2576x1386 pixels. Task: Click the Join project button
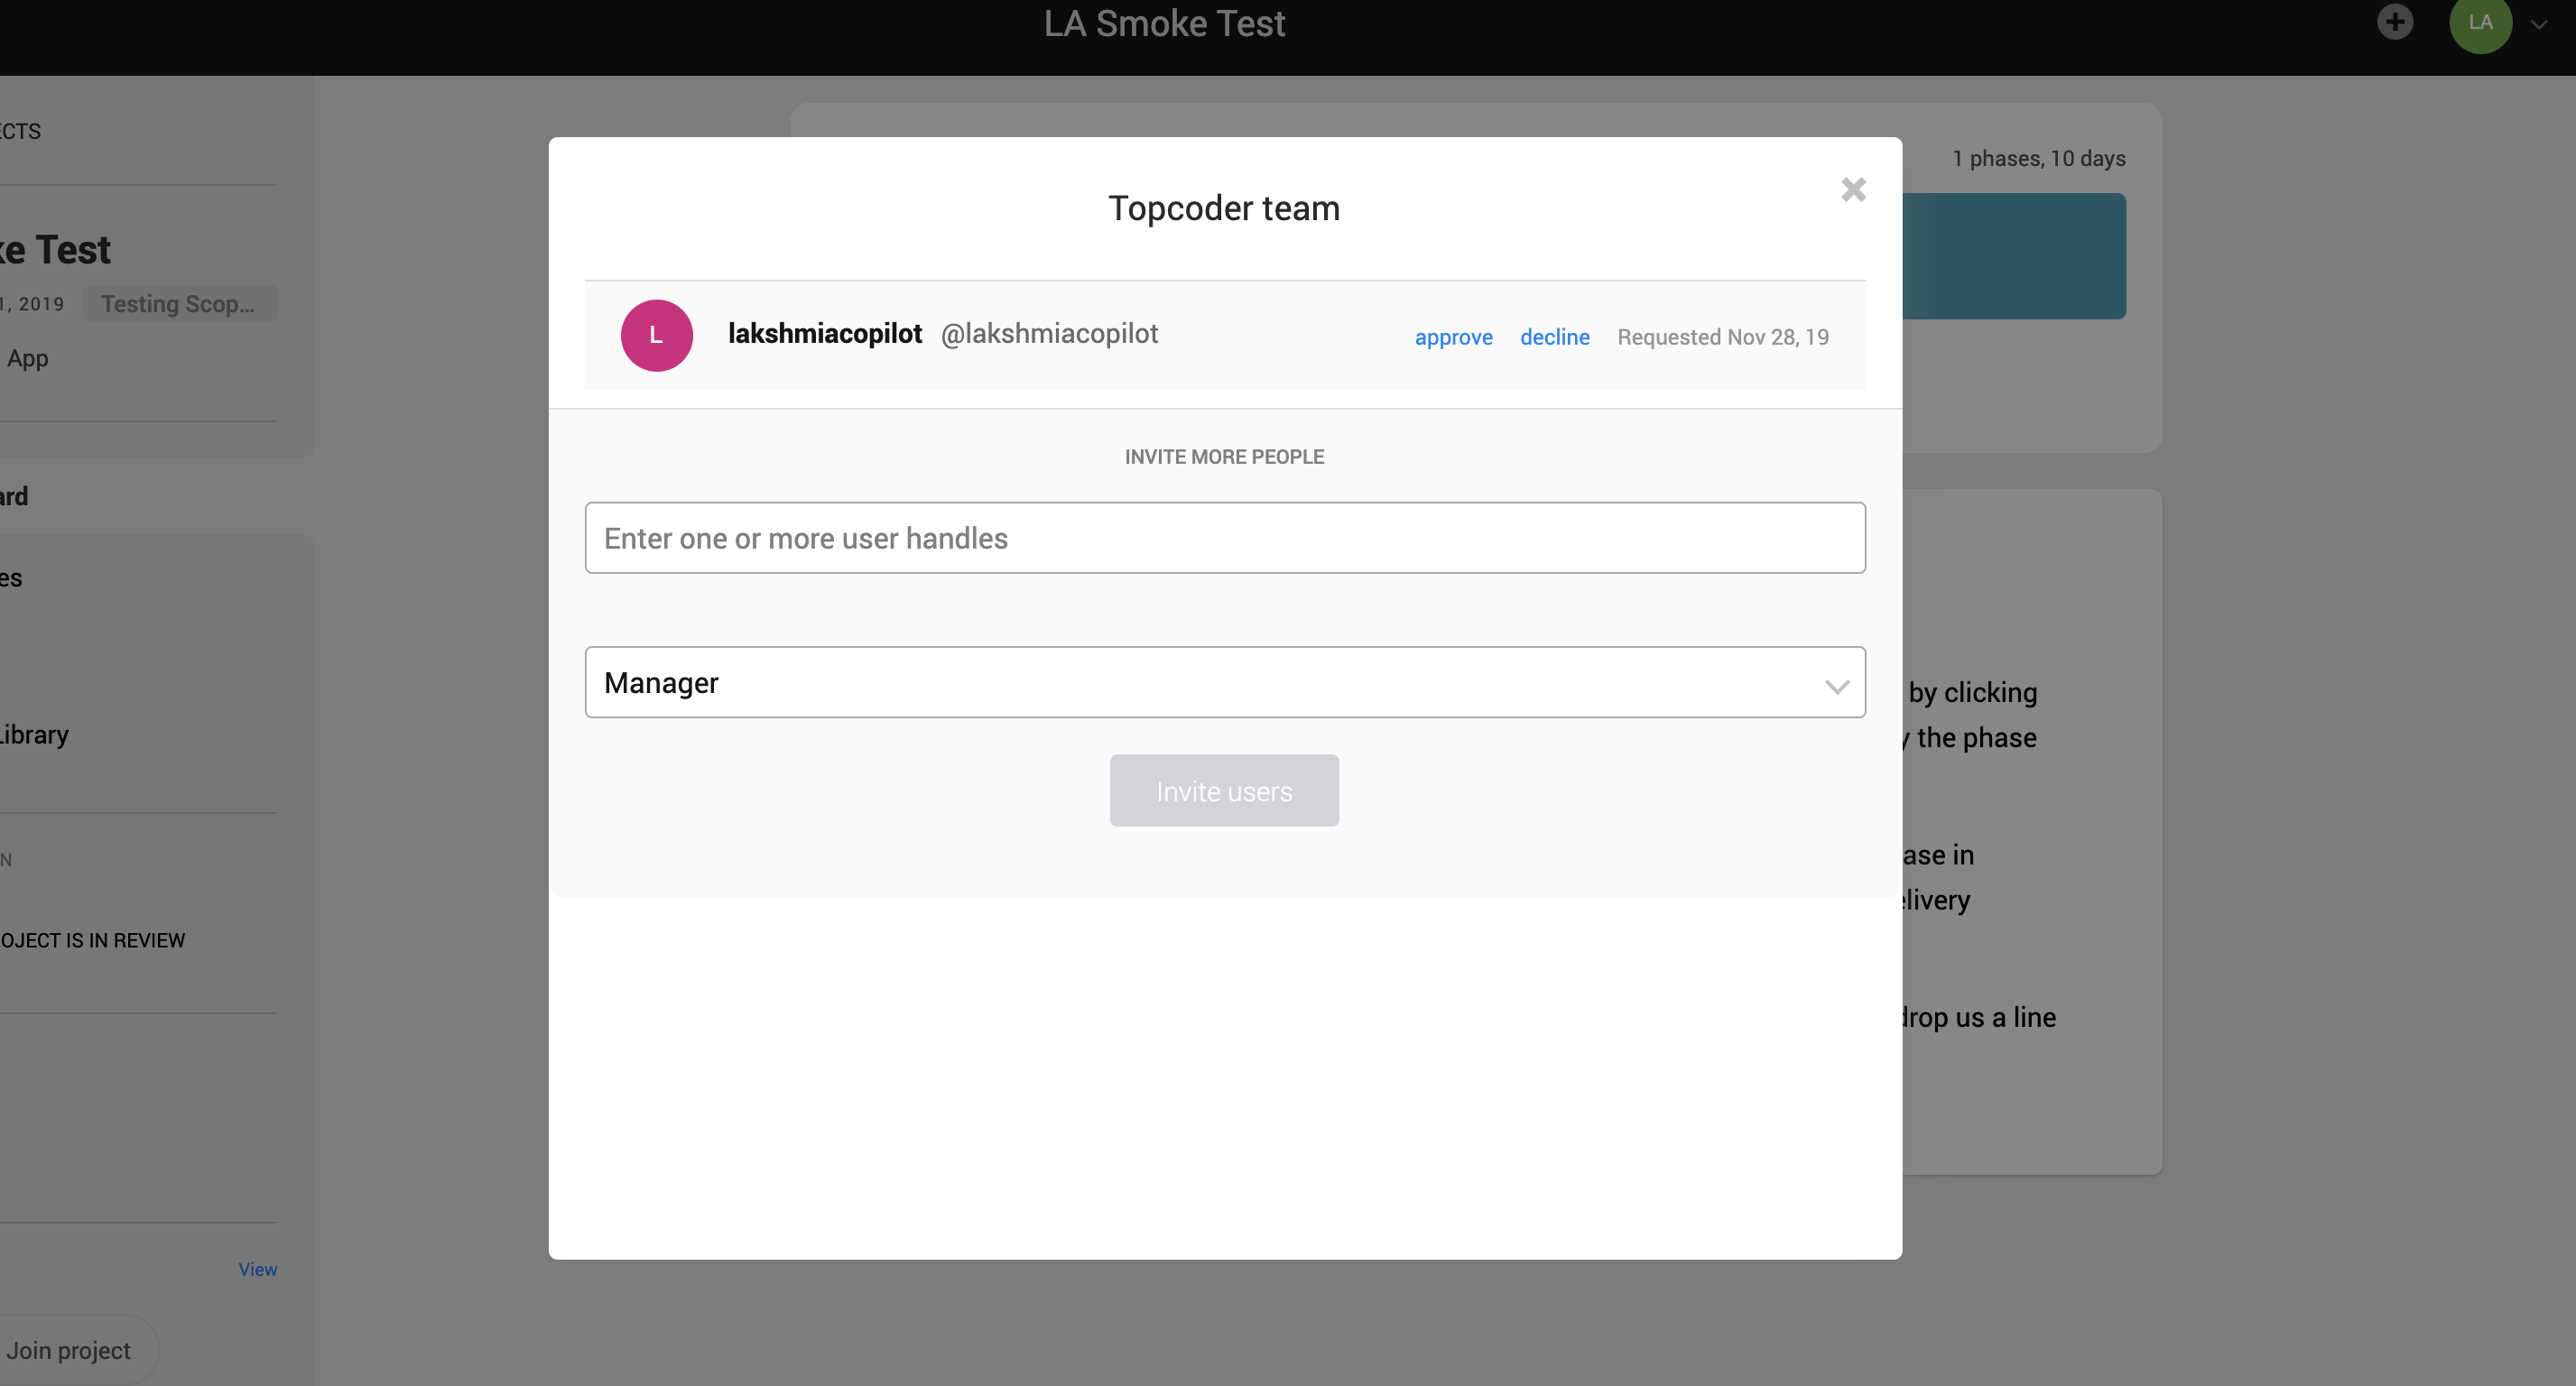pyautogui.click(x=68, y=1350)
